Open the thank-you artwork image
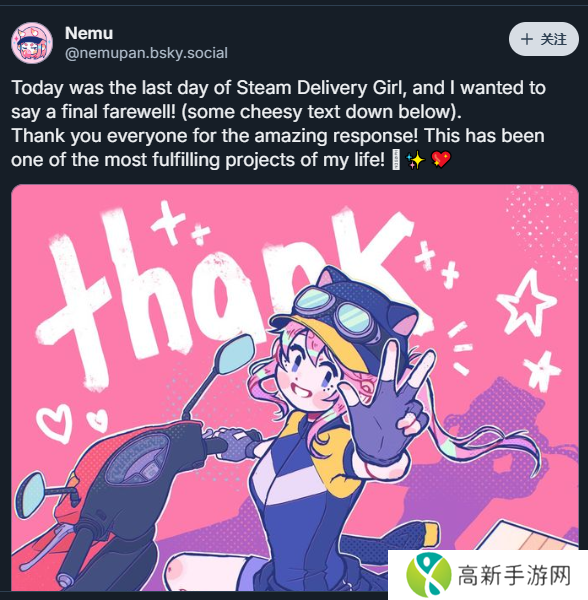 [x=295, y=387]
